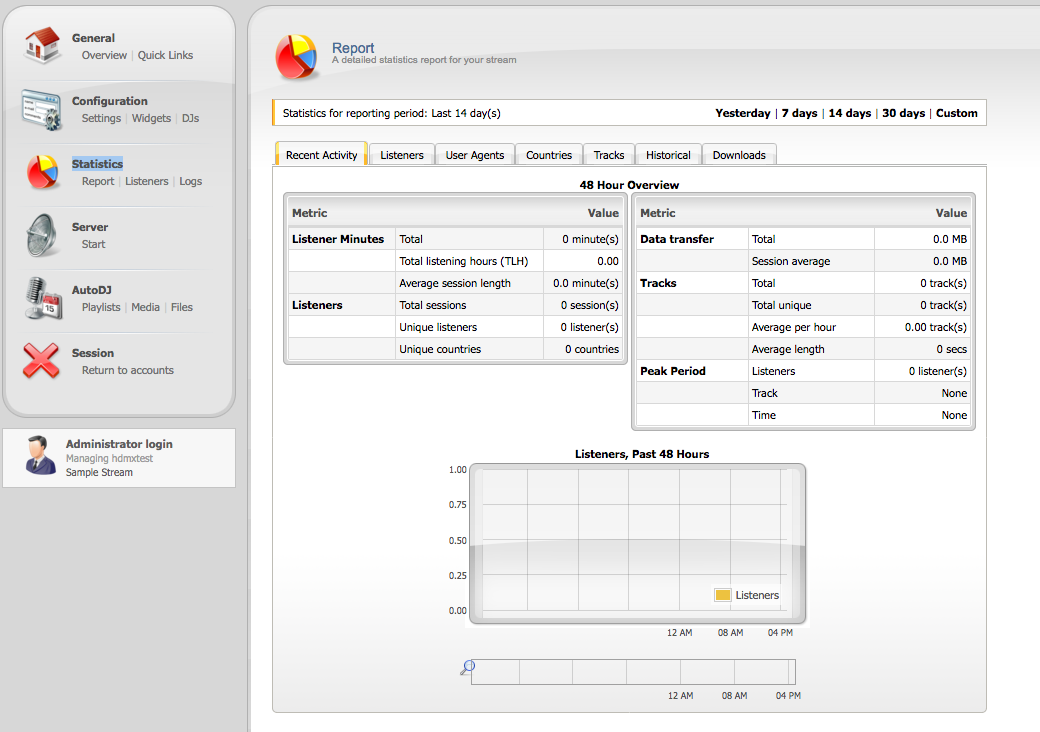Click the Configuration settings window icon
The width and height of the screenshot is (1040, 732).
tap(42, 109)
